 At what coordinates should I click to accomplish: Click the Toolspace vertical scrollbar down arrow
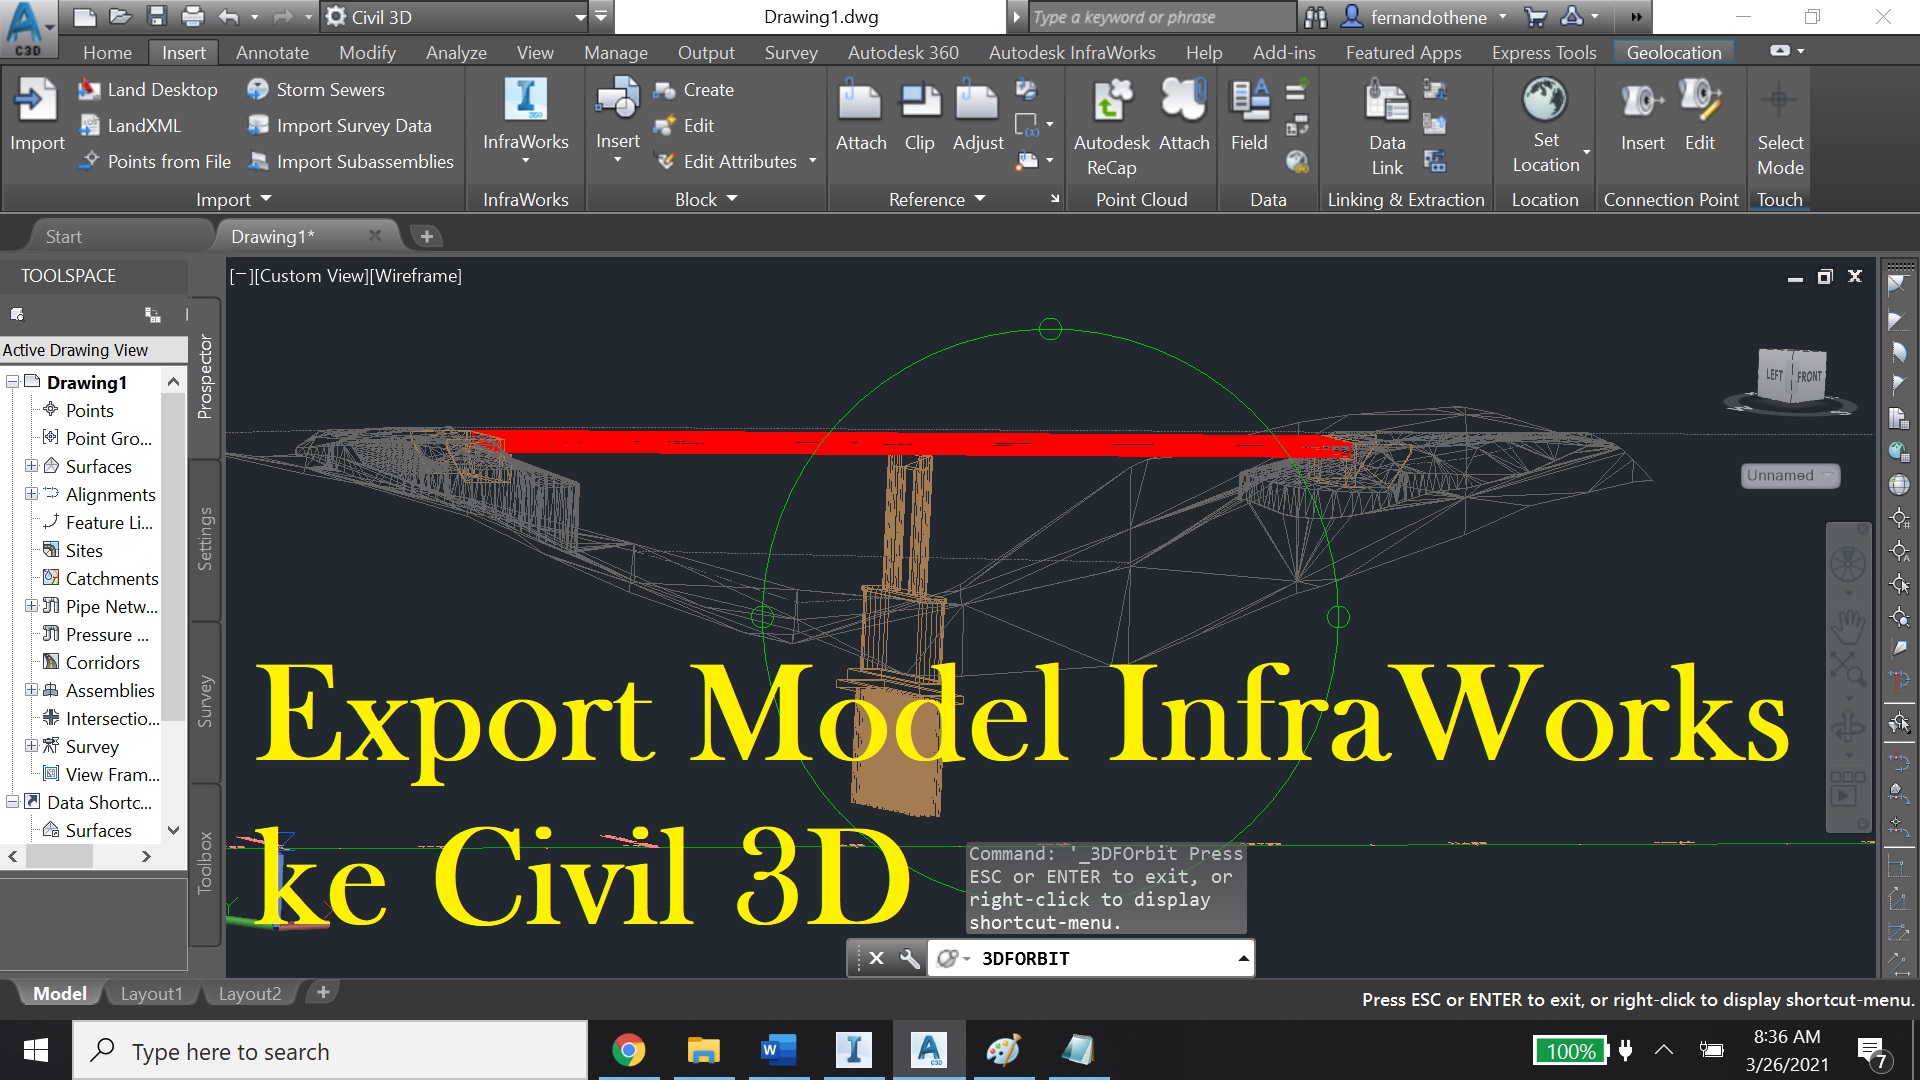click(x=173, y=830)
